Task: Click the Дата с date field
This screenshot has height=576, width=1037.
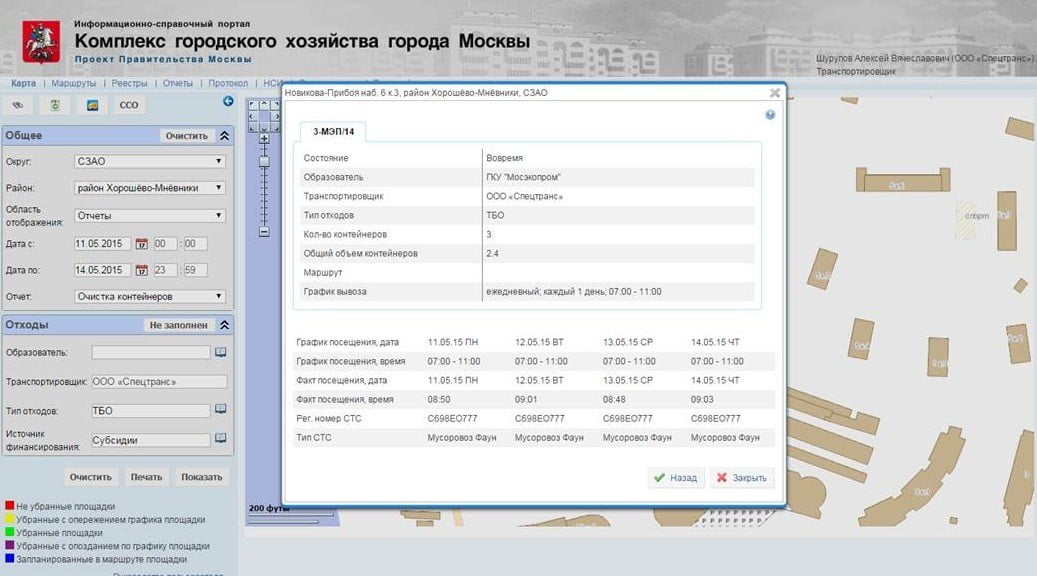Action: click(x=103, y=244)
